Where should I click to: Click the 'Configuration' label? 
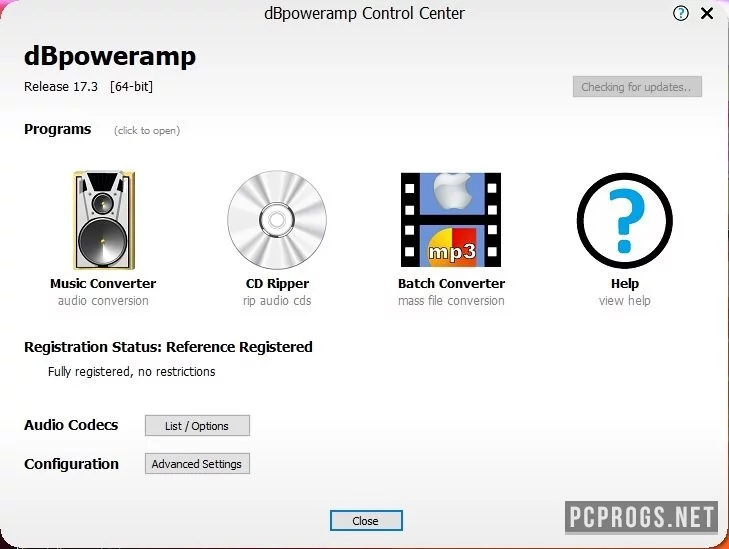[72, 464]
